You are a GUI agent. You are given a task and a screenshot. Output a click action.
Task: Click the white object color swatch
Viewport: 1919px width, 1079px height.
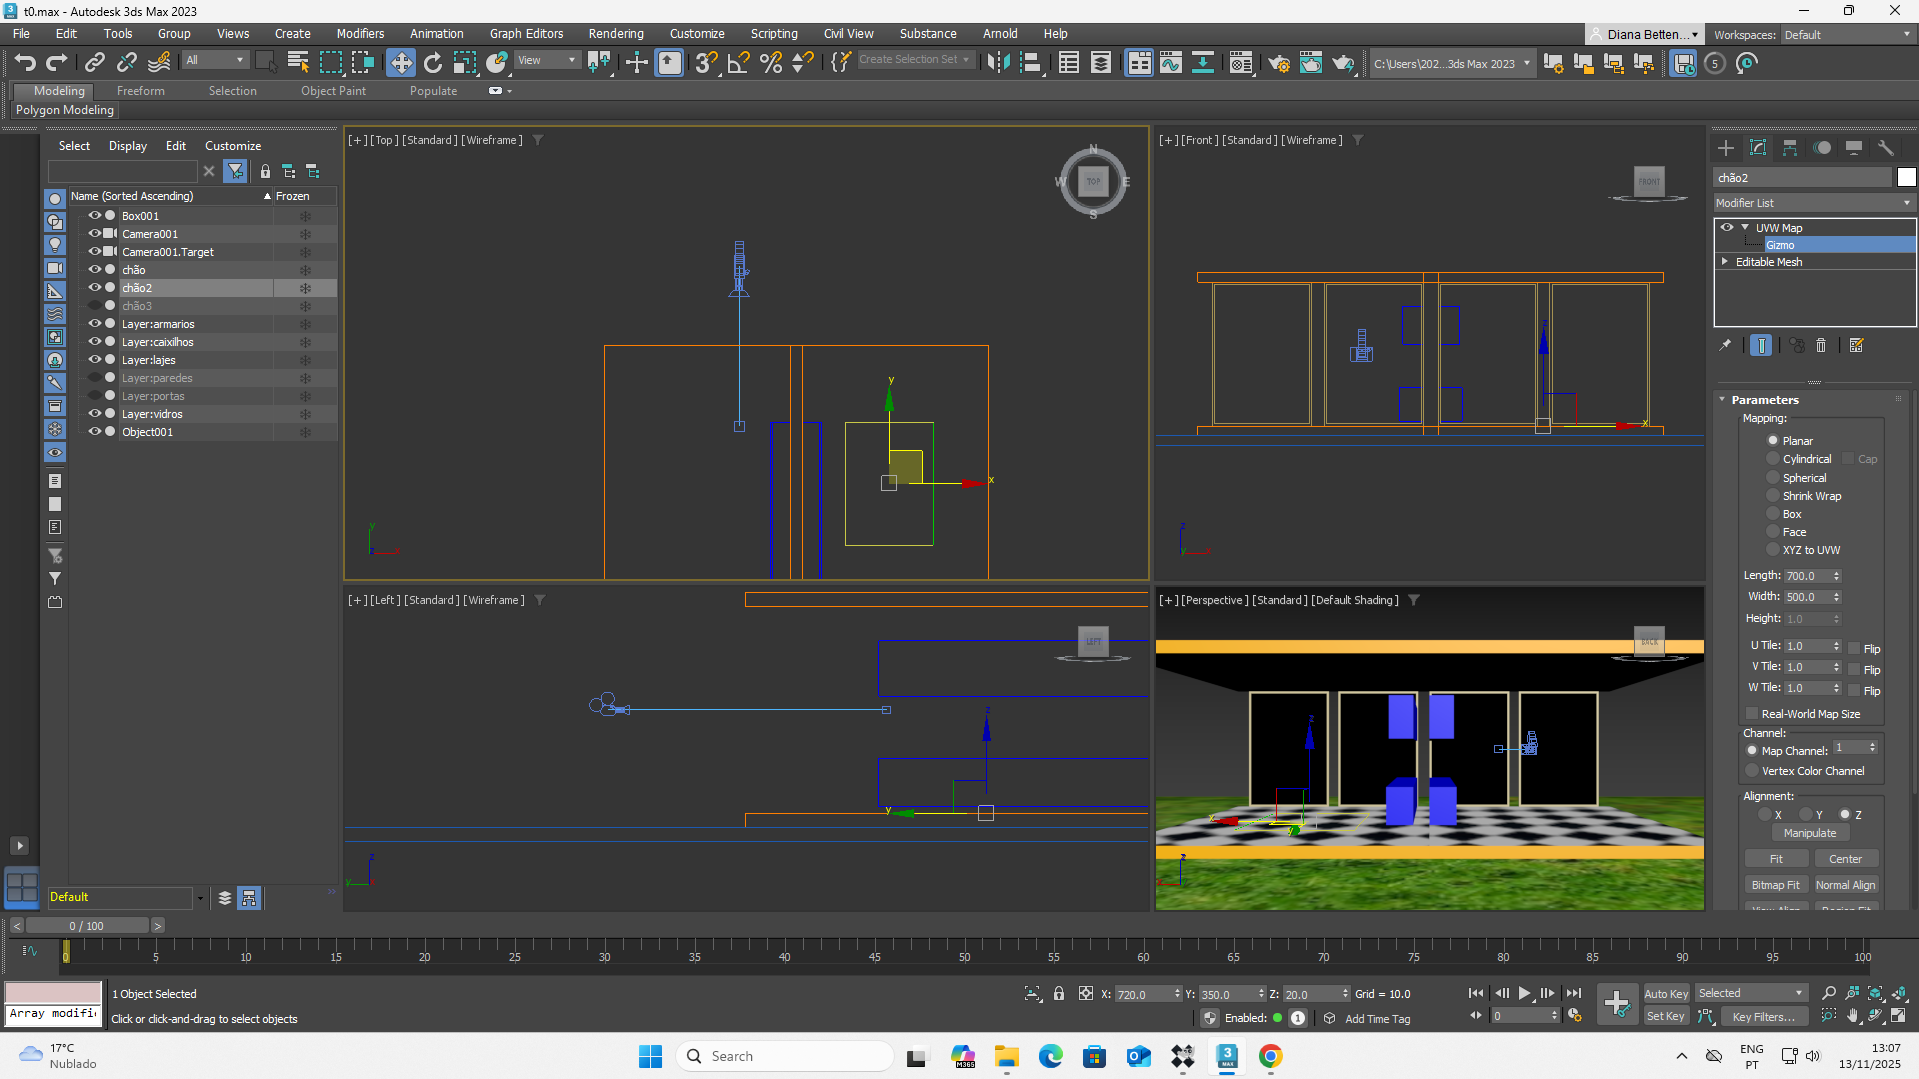[1906, 178]
